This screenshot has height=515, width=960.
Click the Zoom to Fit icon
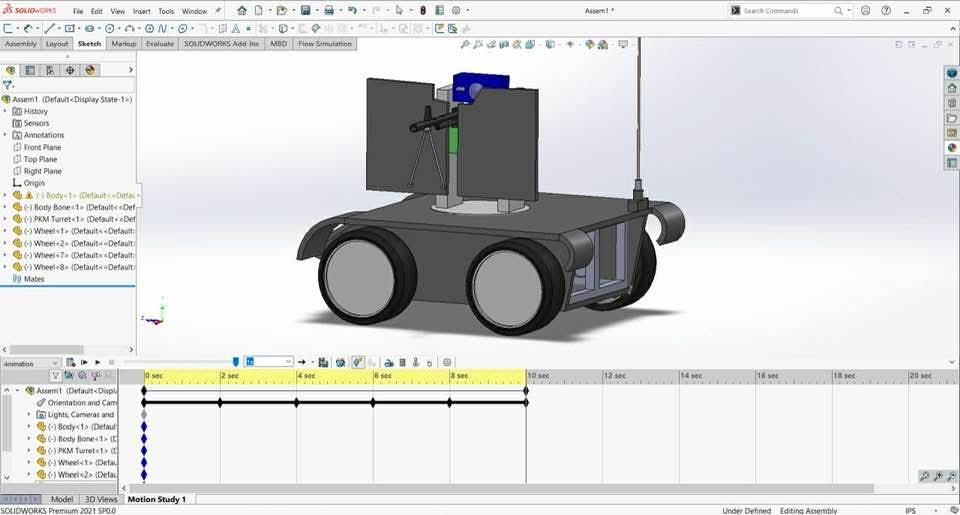click(x=465, y=45)
